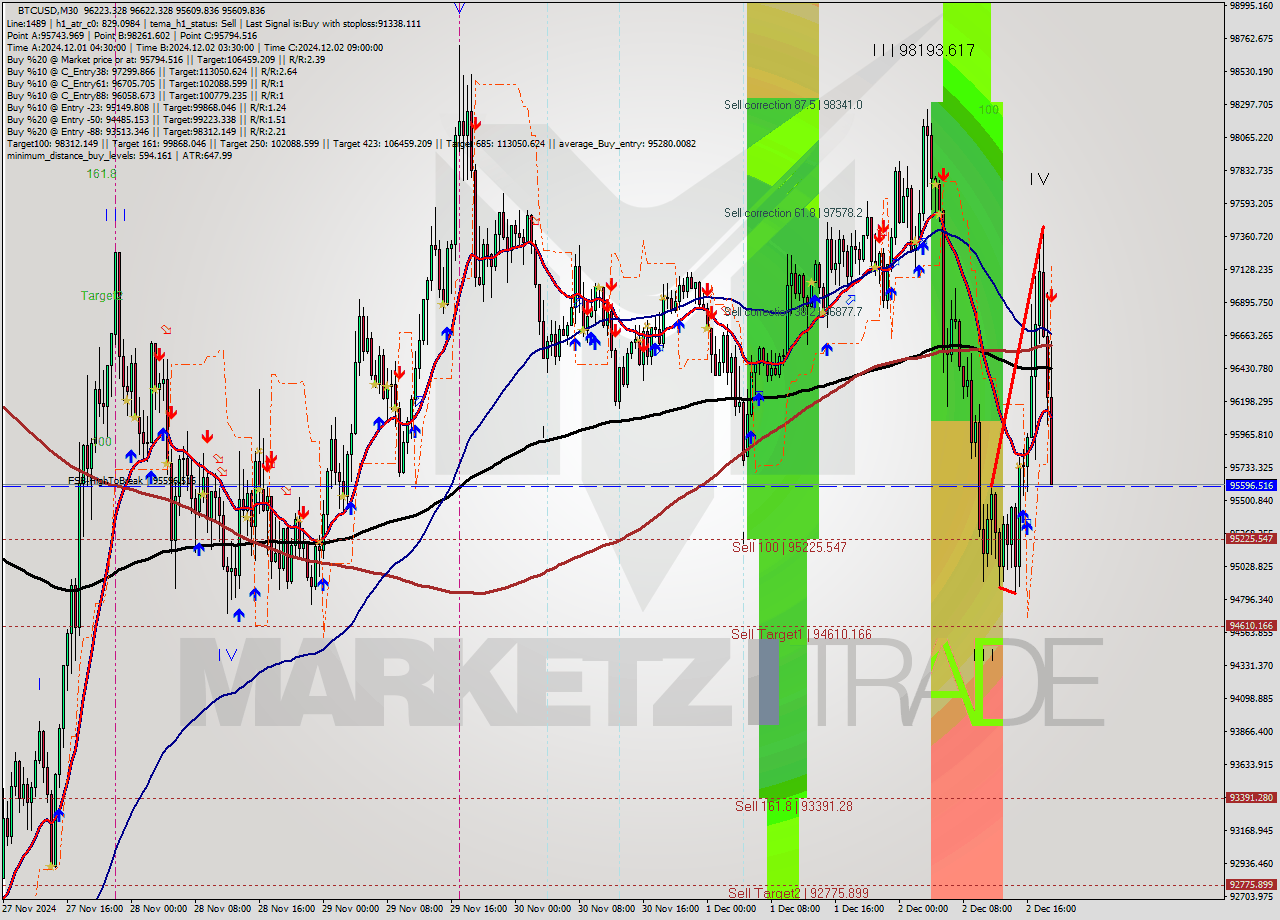
Task: Click the 'Buy %10 @ Entry -23' info line
Action: click(146, 107)
